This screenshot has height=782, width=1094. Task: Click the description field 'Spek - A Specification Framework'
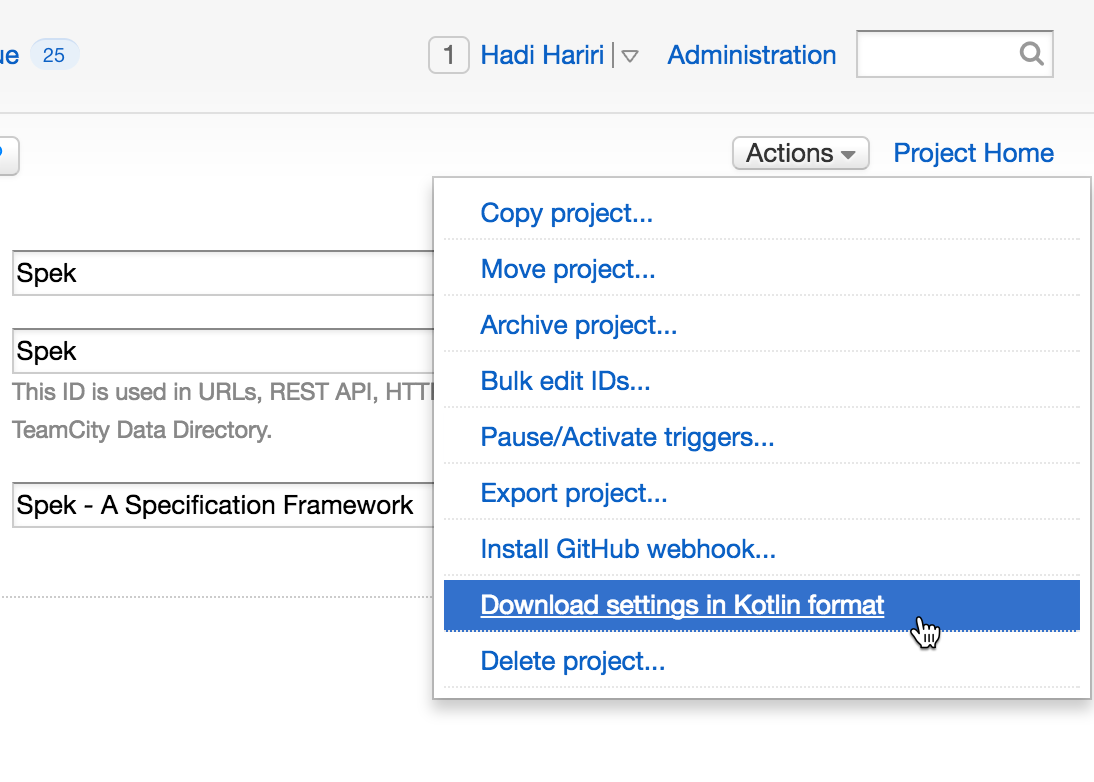(x=223, y=504)
